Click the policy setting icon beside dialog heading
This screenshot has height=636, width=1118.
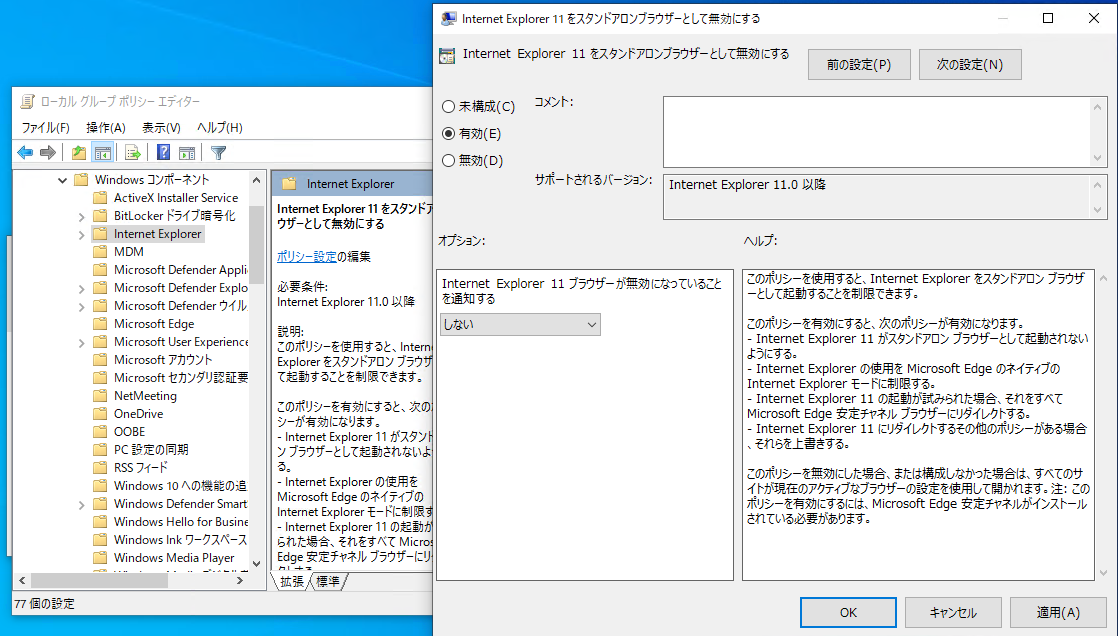(447, 56)
